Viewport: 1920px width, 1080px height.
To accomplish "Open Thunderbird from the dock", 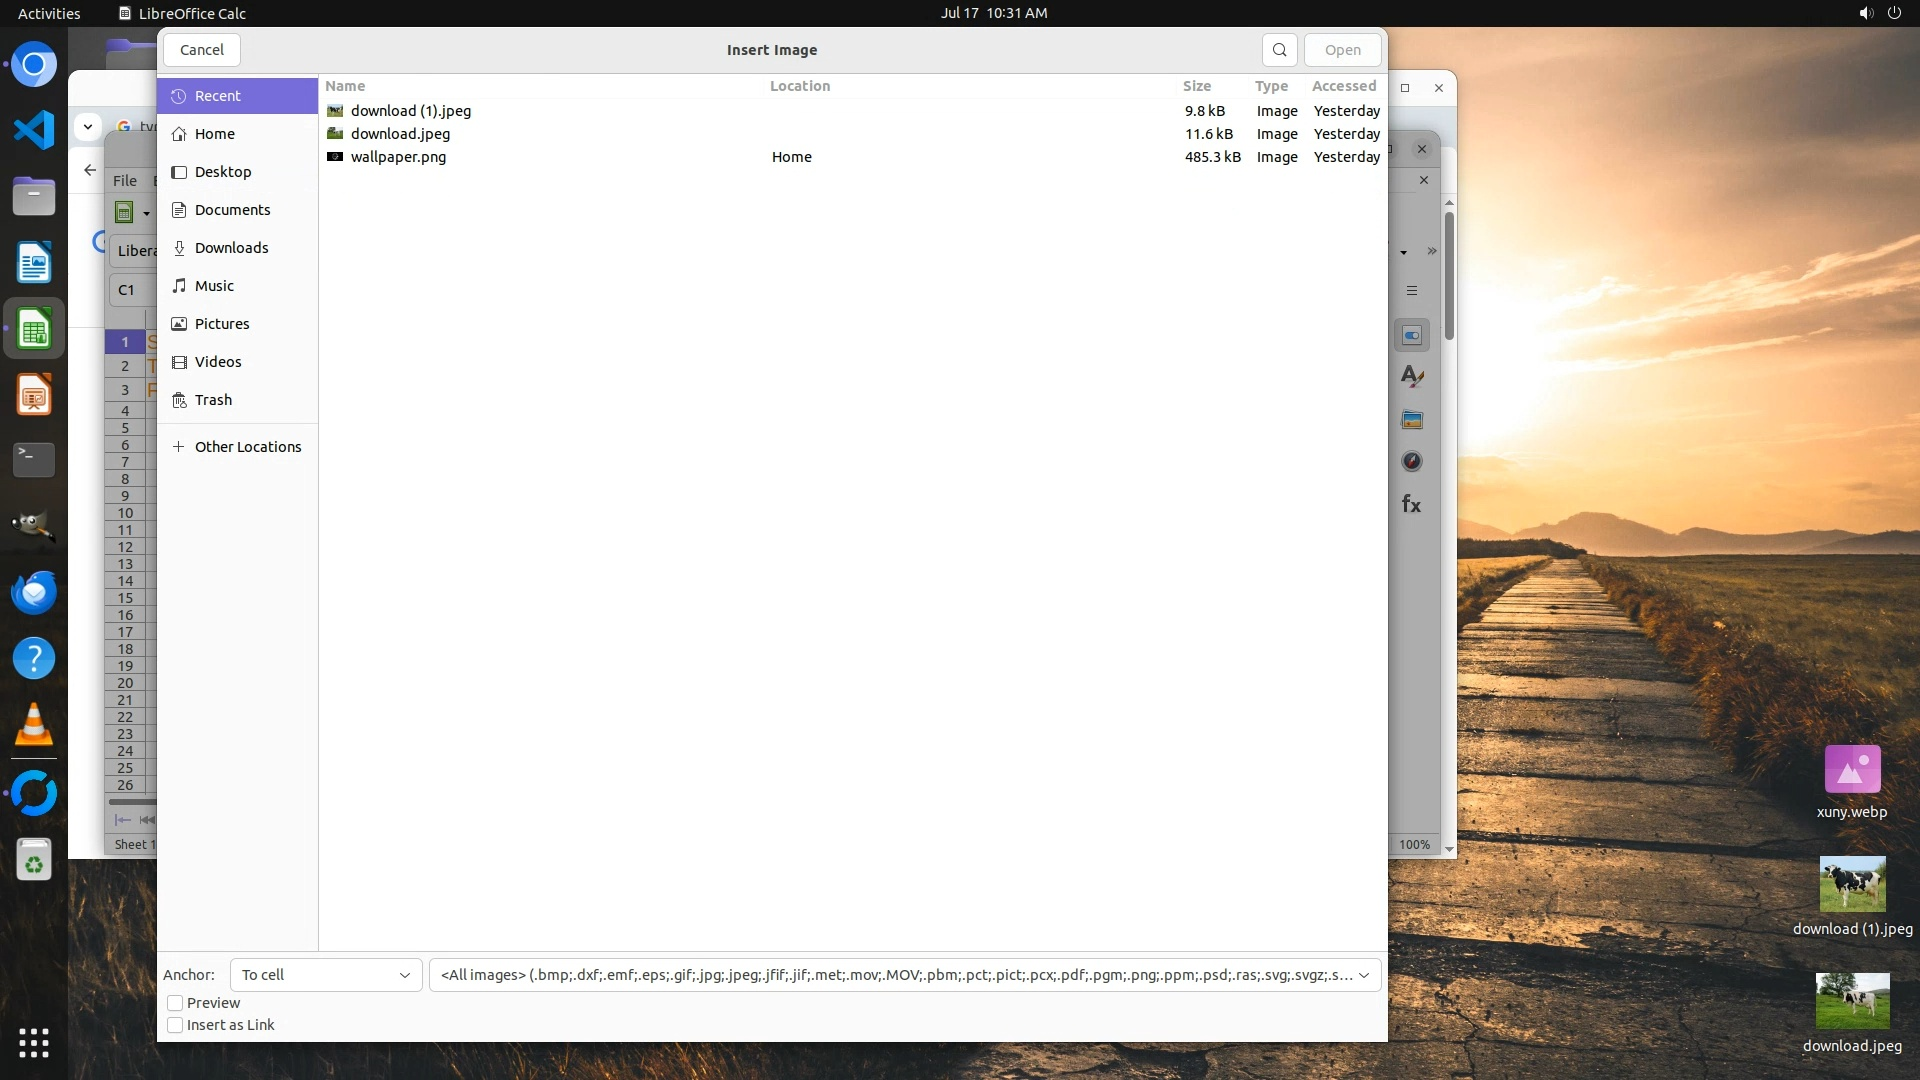I will (34, 593).
